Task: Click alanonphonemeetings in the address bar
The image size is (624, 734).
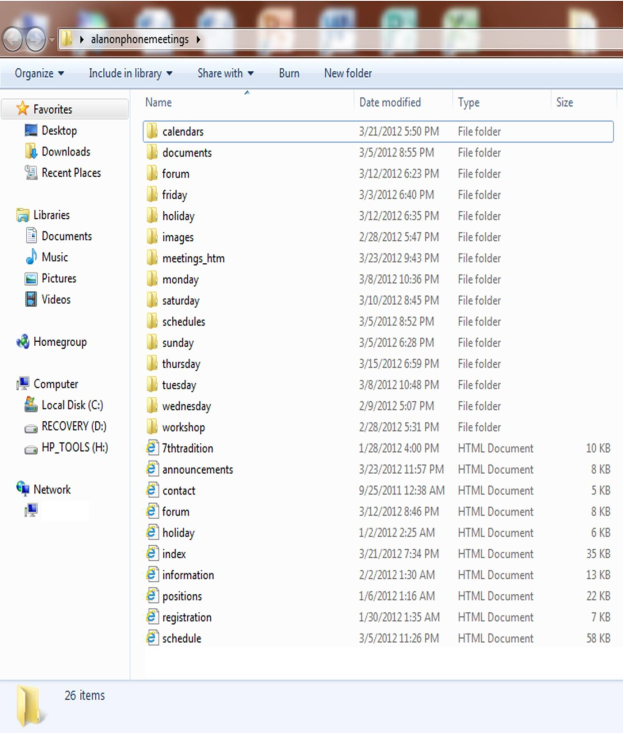Action: tap(139, 39)
